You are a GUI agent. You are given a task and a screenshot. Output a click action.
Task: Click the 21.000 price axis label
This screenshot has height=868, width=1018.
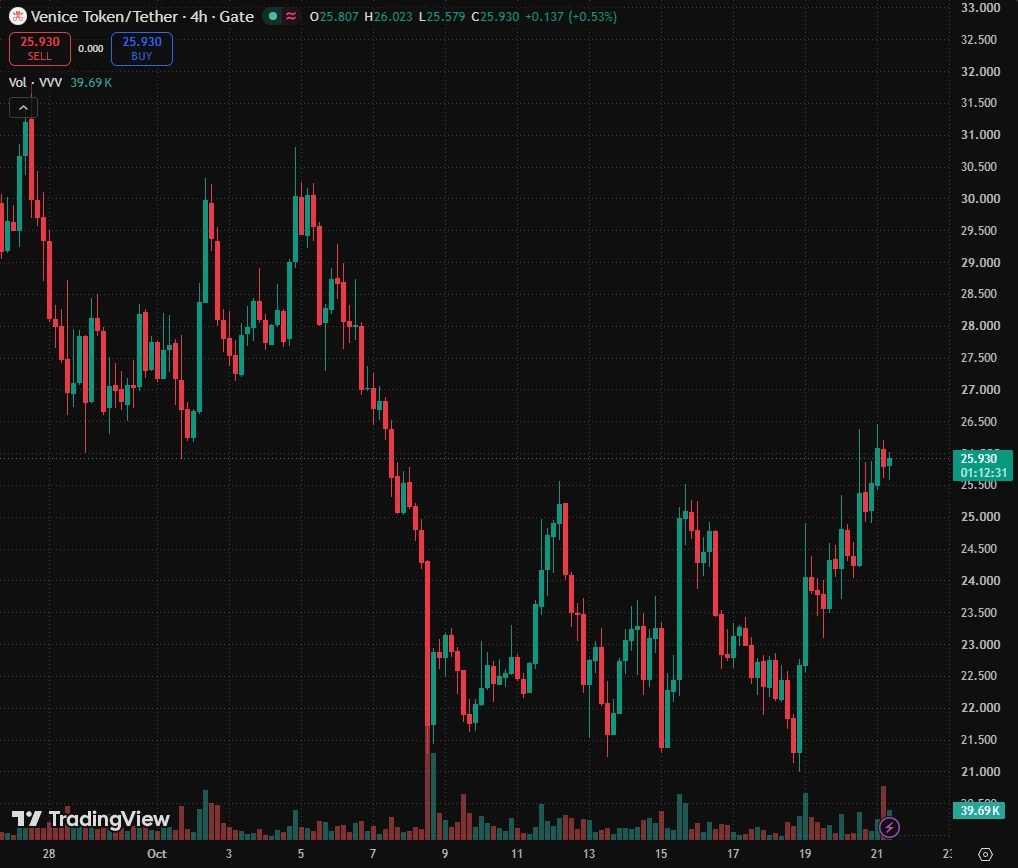click(x=980, y=771)
